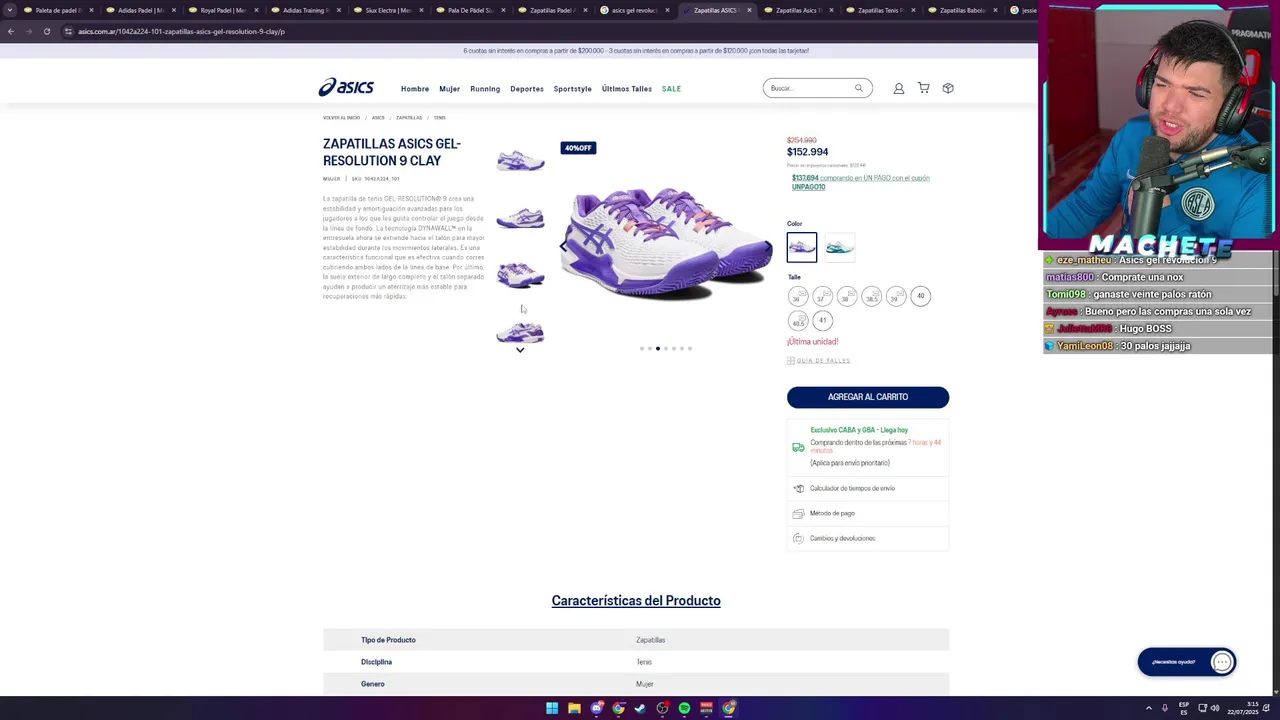Click the browser reload icon
Screen dimensions: 1280x720
46,31
